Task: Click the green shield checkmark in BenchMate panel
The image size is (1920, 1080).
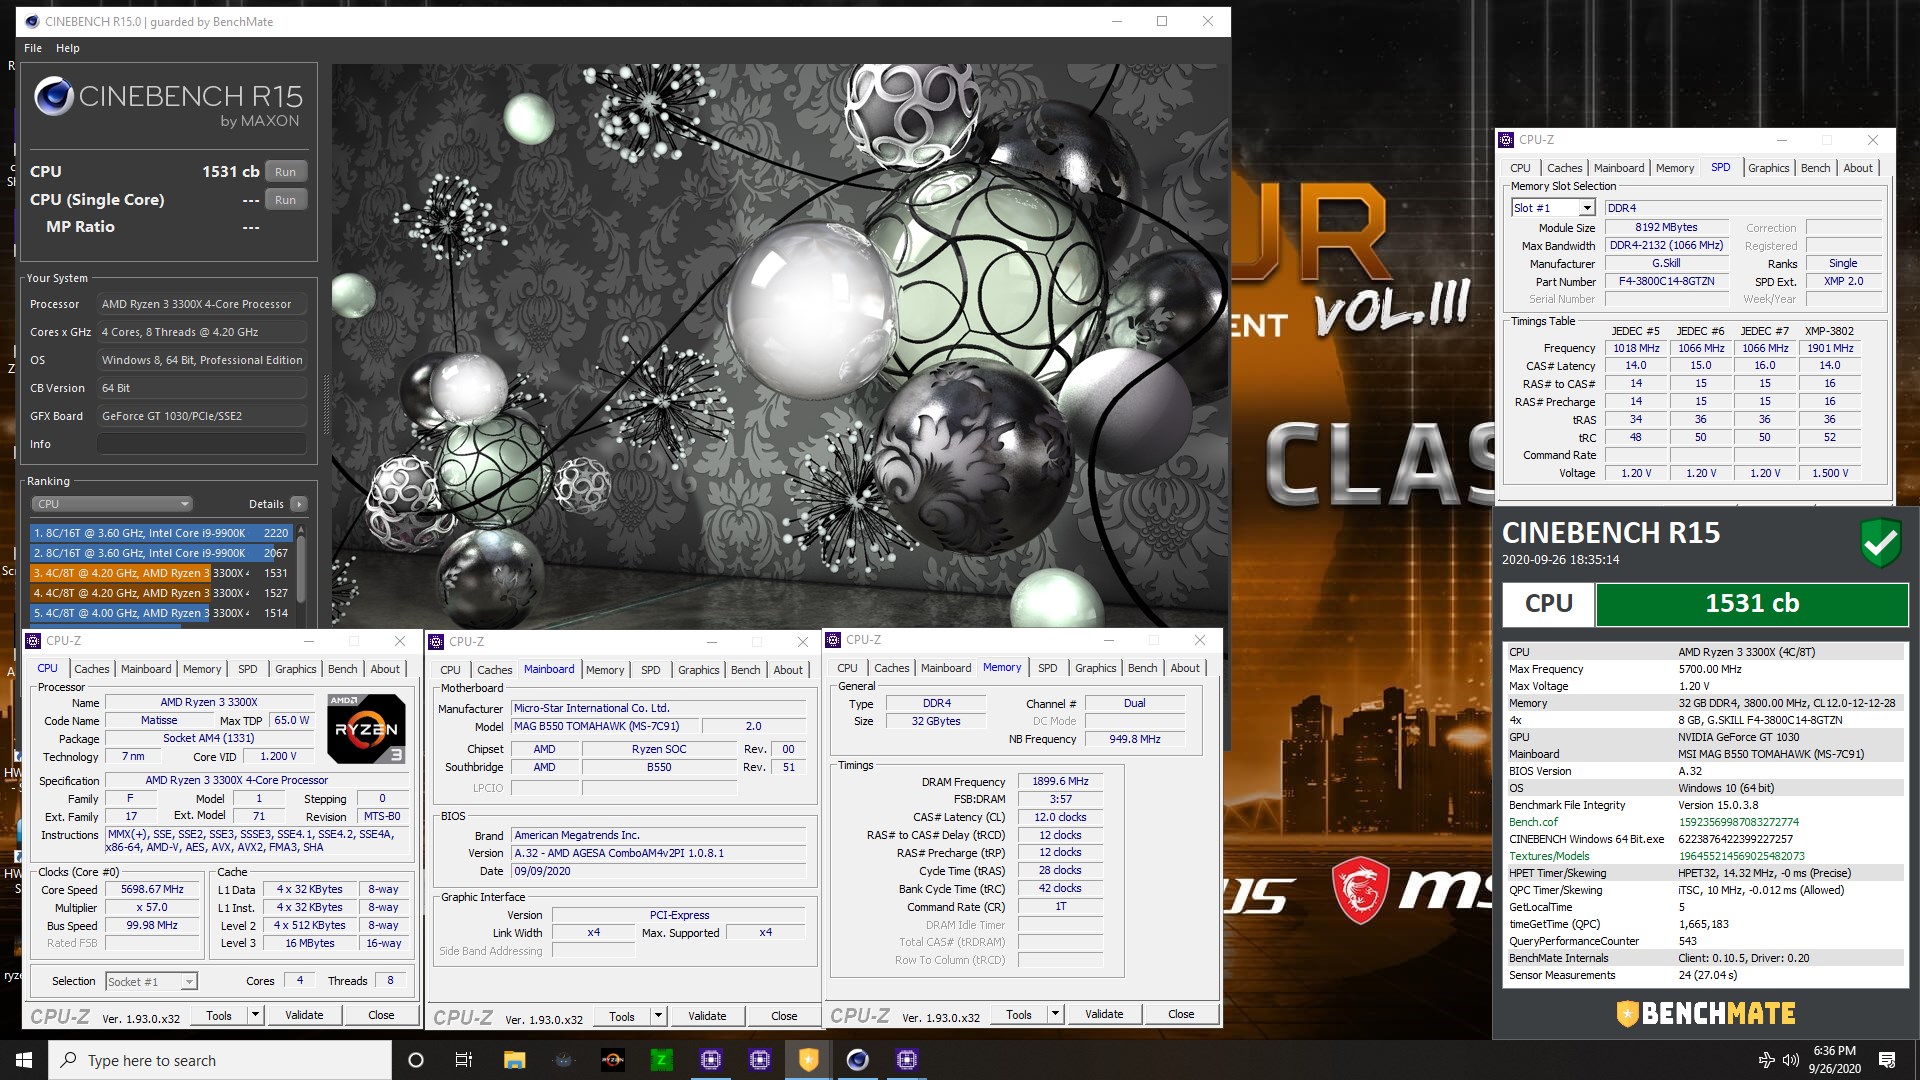Action: (x=1881, y=543)
